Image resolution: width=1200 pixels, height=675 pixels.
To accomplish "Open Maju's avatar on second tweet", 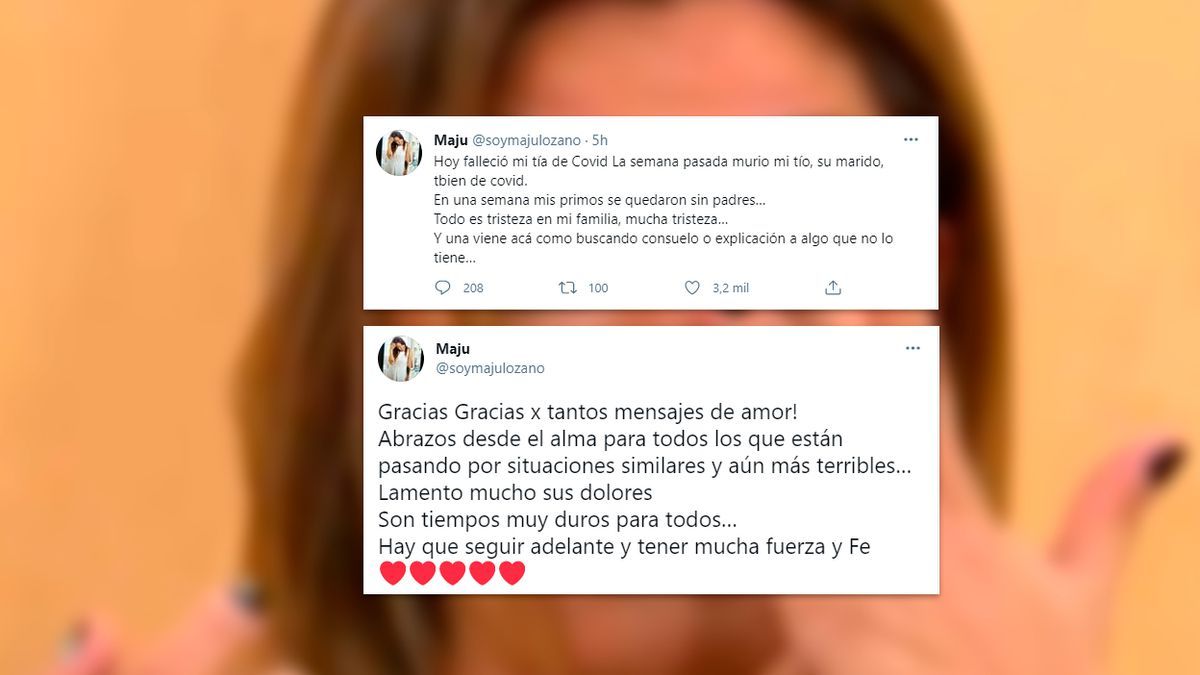I will [401, 358].
